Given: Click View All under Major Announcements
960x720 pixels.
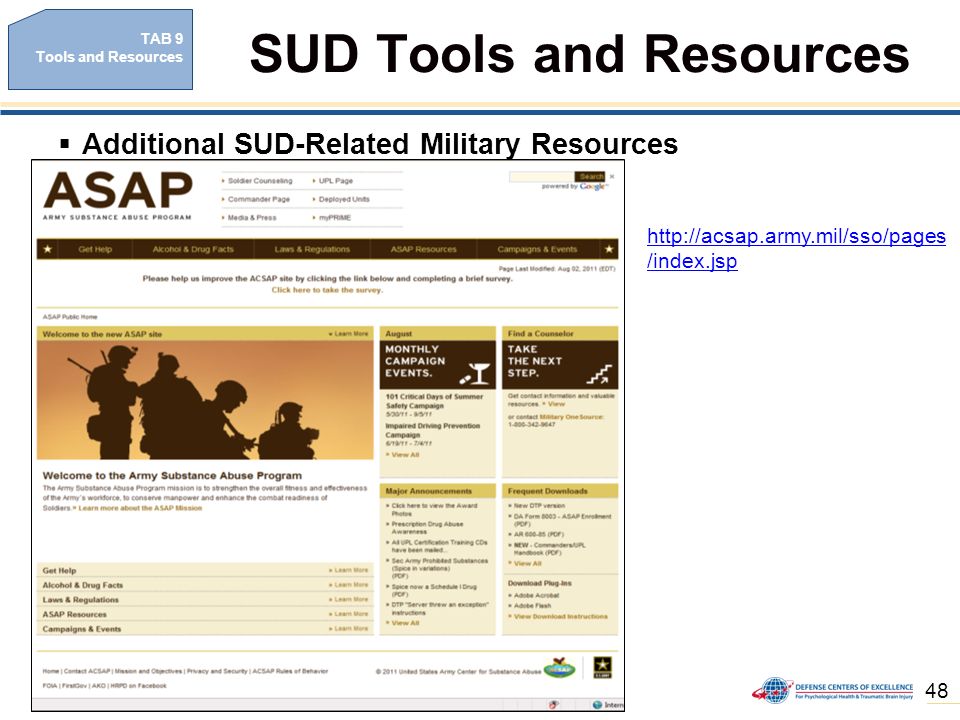Looking at the screenshot, I should [405, 623].
